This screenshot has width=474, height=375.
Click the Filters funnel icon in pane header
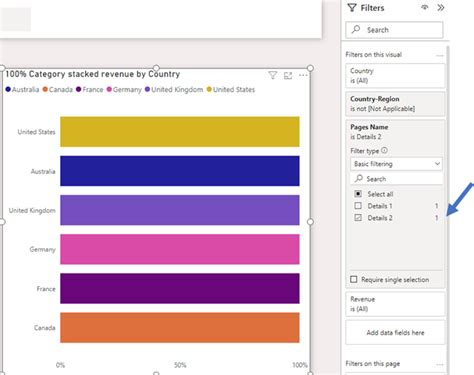point(352,8)
